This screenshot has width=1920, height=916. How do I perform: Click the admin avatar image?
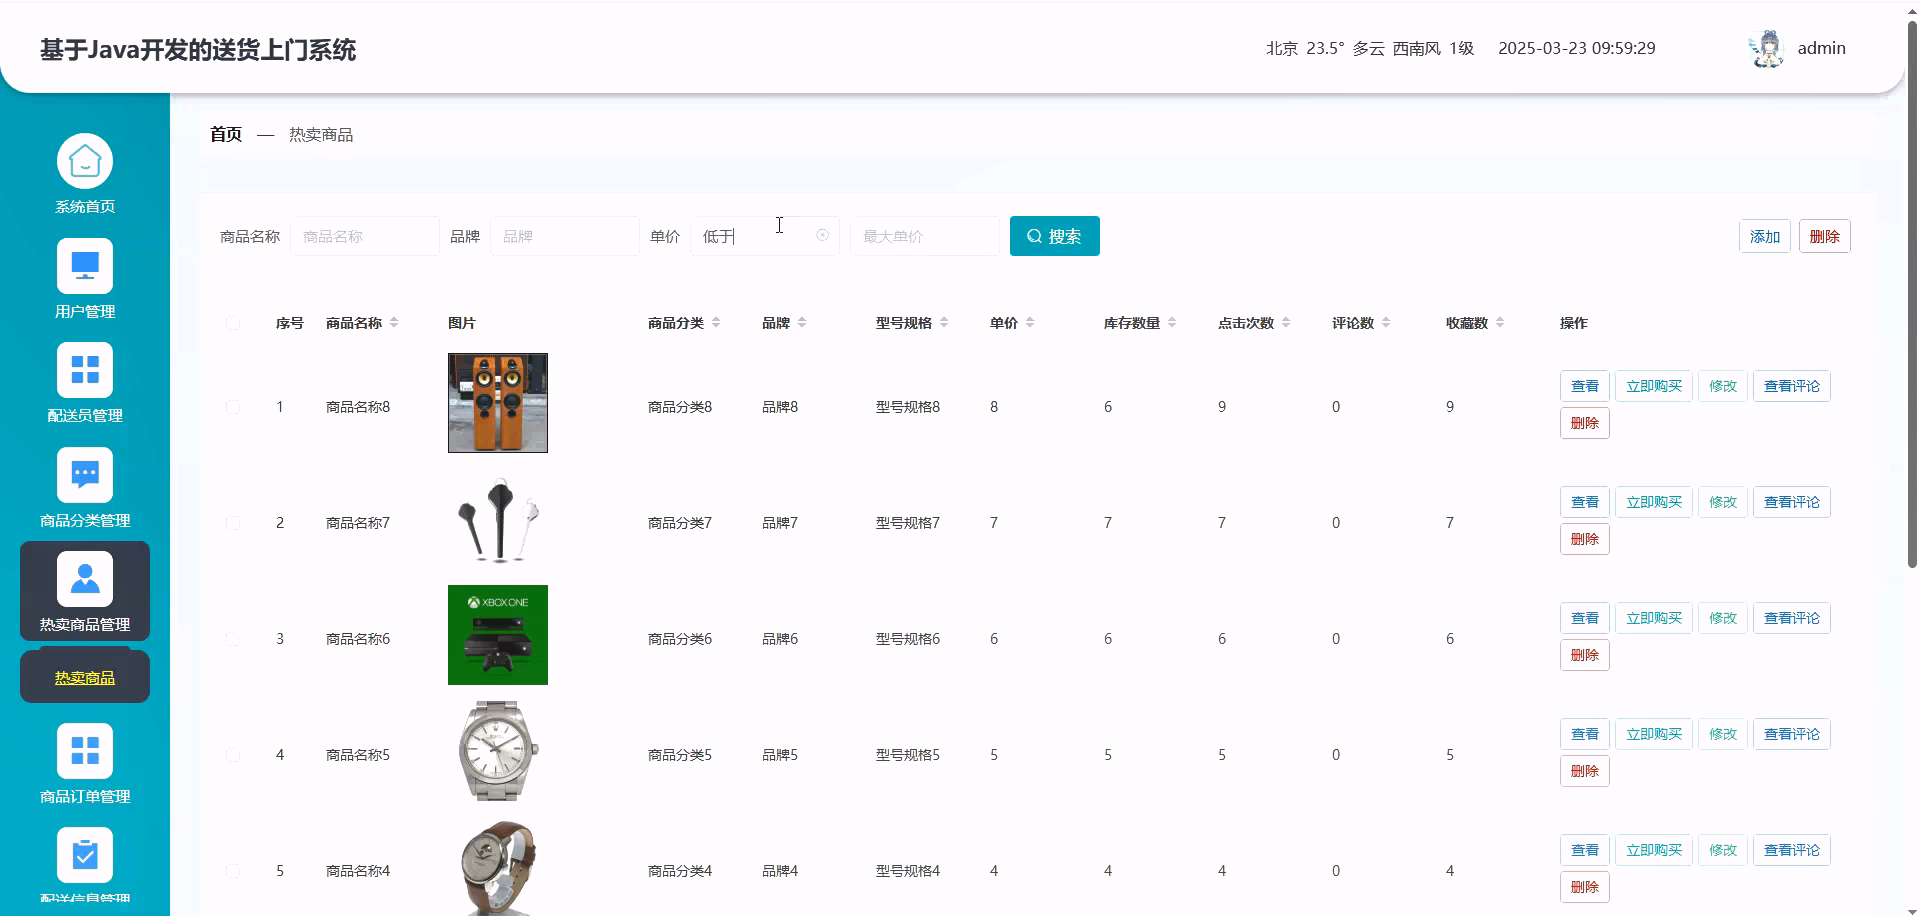[x=1767, y=48]
